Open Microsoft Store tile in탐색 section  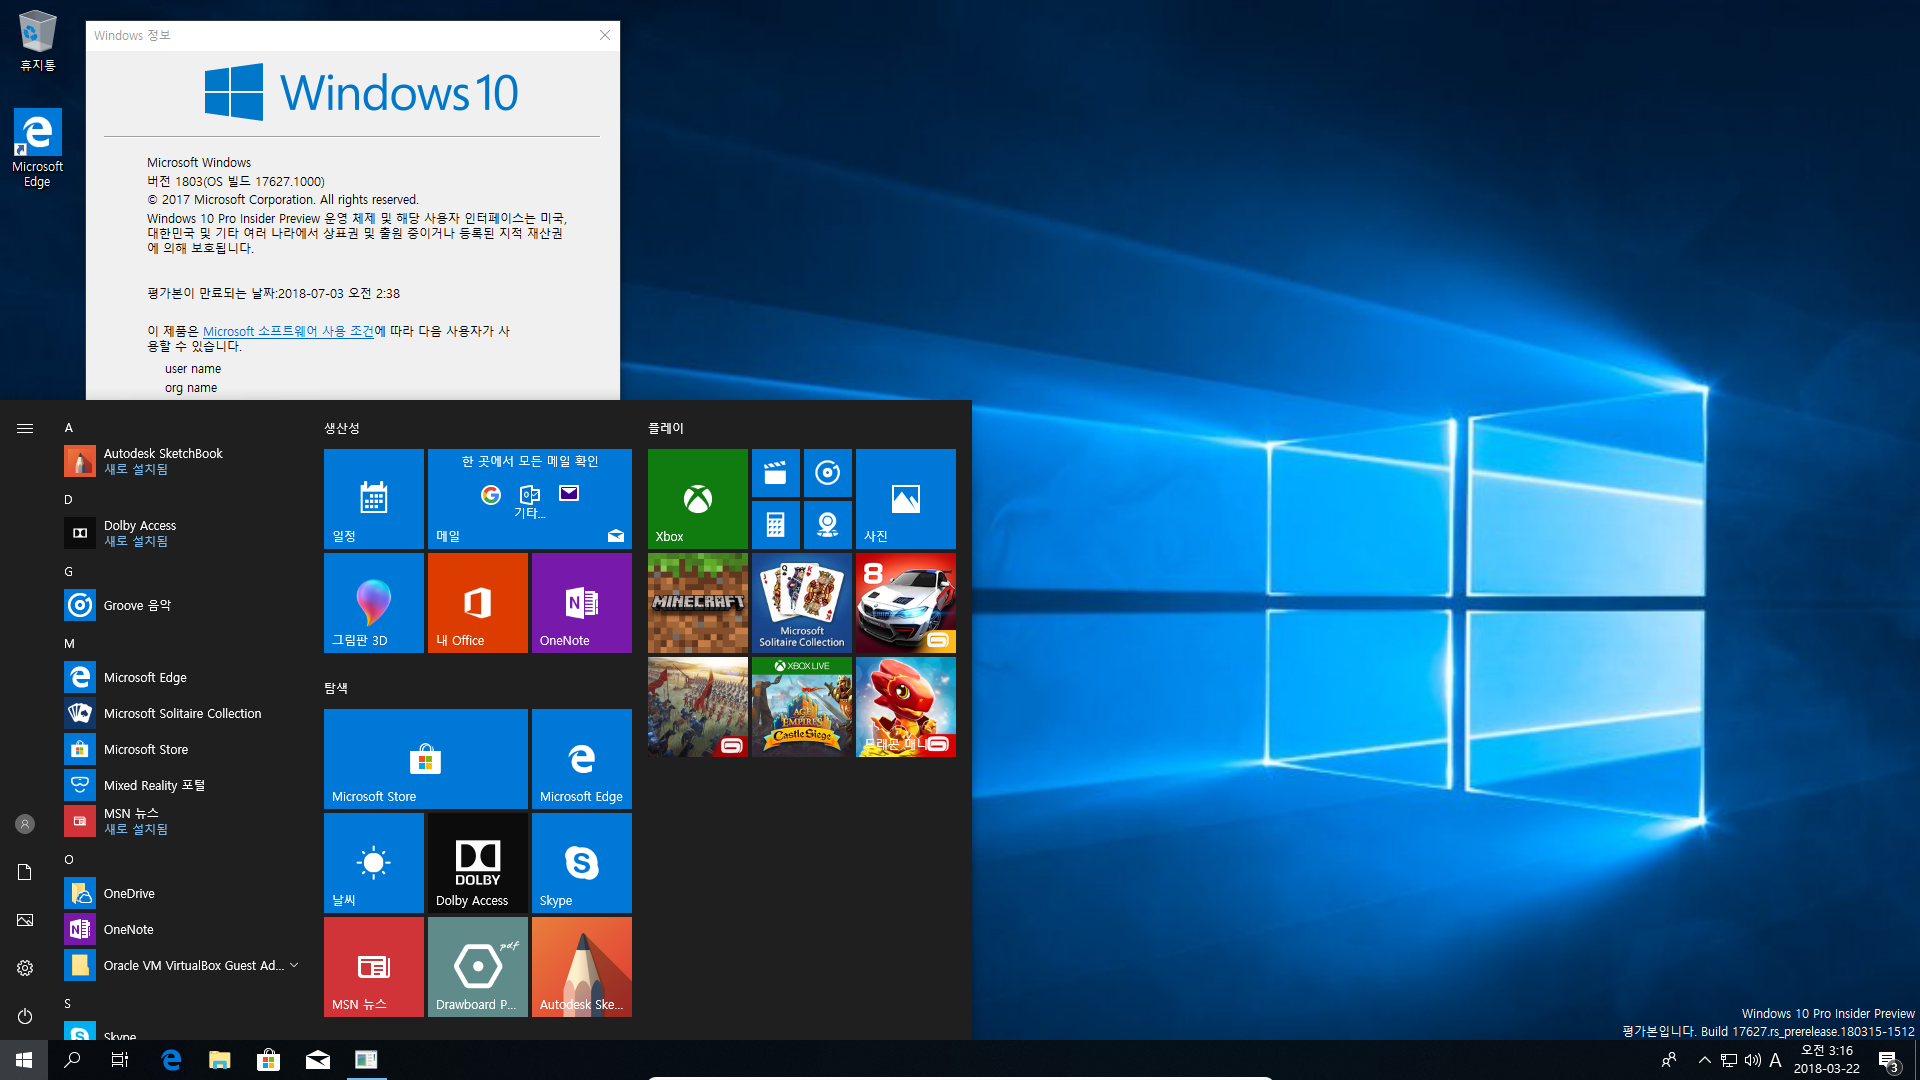pos(426,760)
